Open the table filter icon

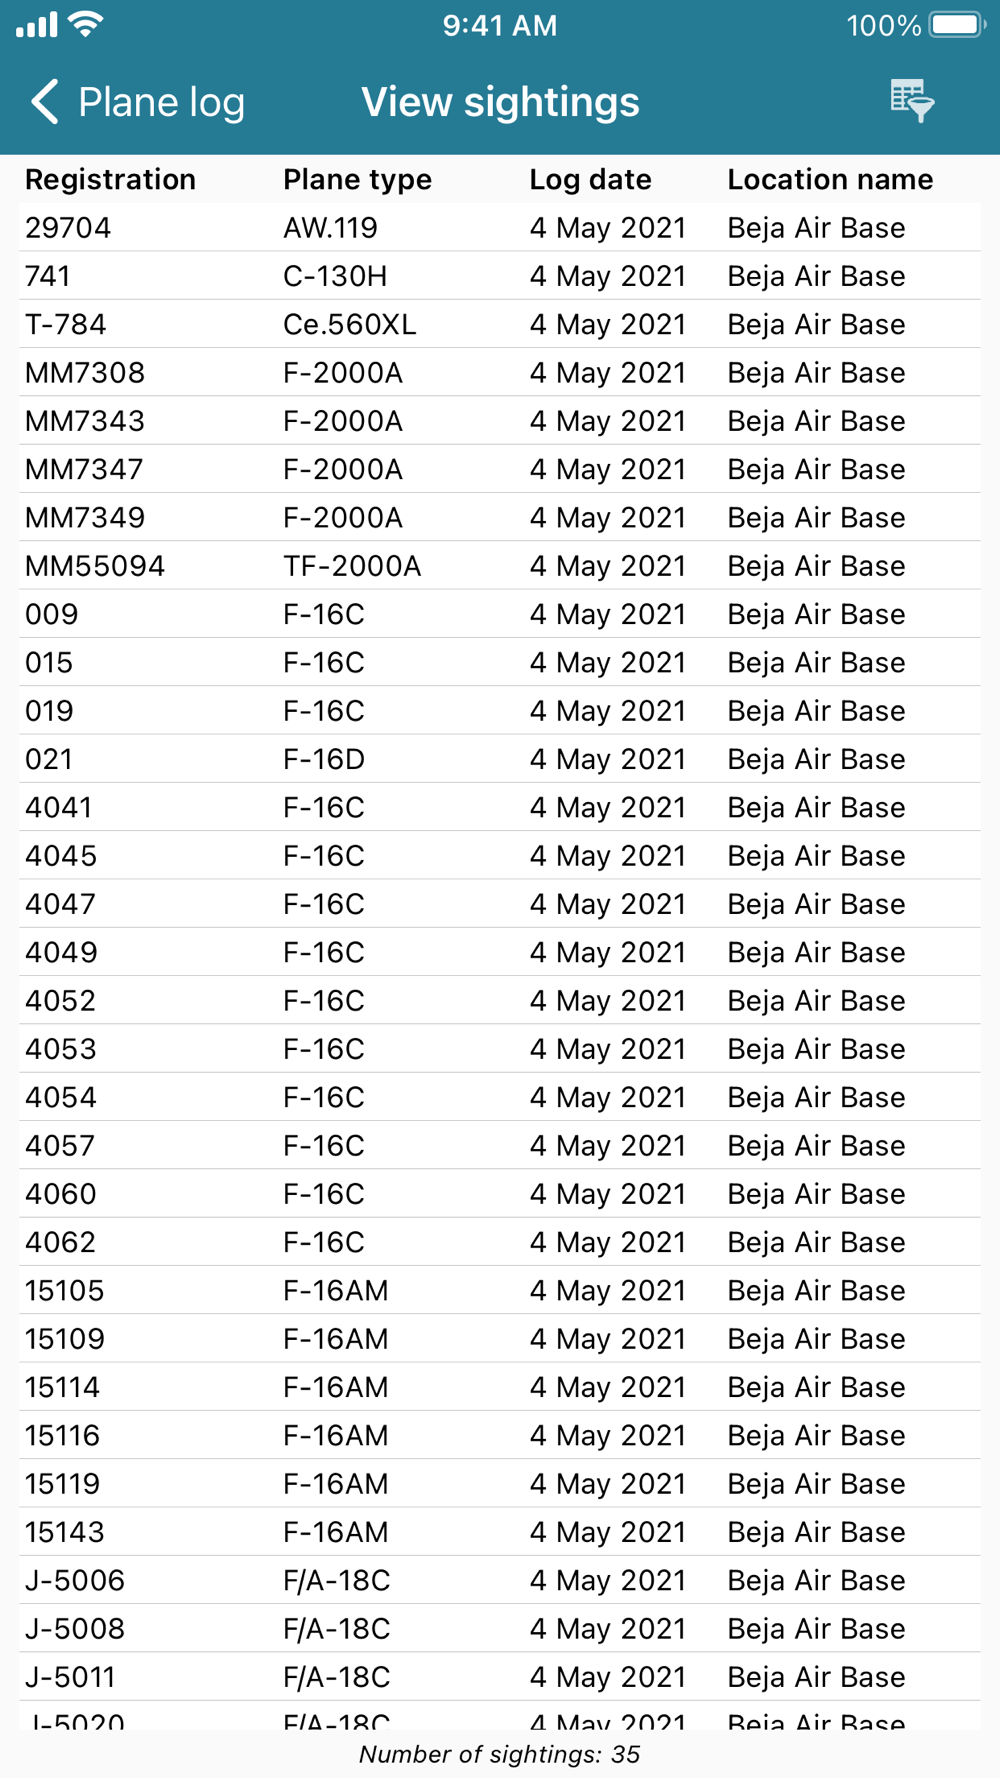point(912,101)
